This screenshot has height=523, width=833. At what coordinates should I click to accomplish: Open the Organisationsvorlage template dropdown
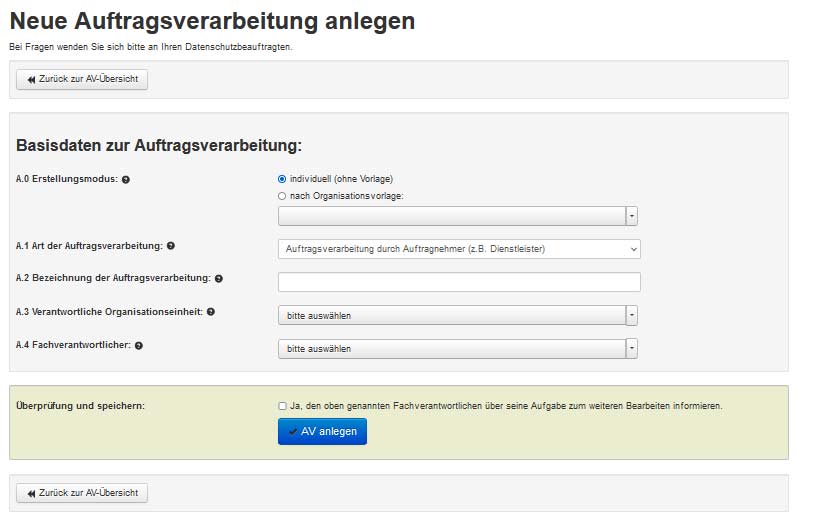457,216
